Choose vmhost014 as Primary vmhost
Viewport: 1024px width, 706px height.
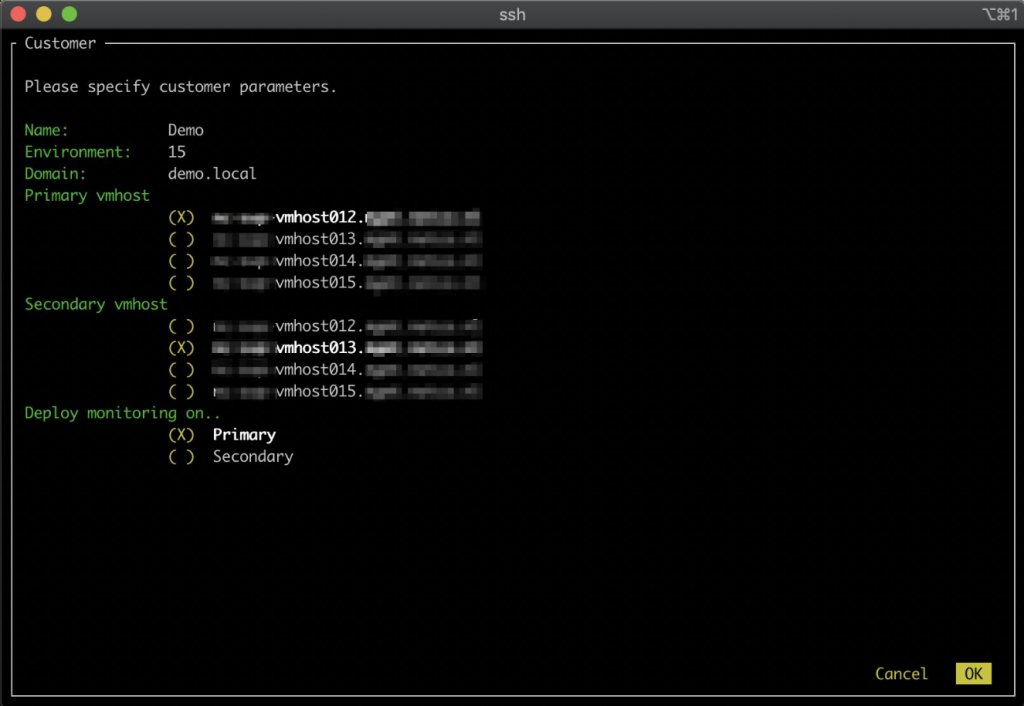click(x=181, y=261)
